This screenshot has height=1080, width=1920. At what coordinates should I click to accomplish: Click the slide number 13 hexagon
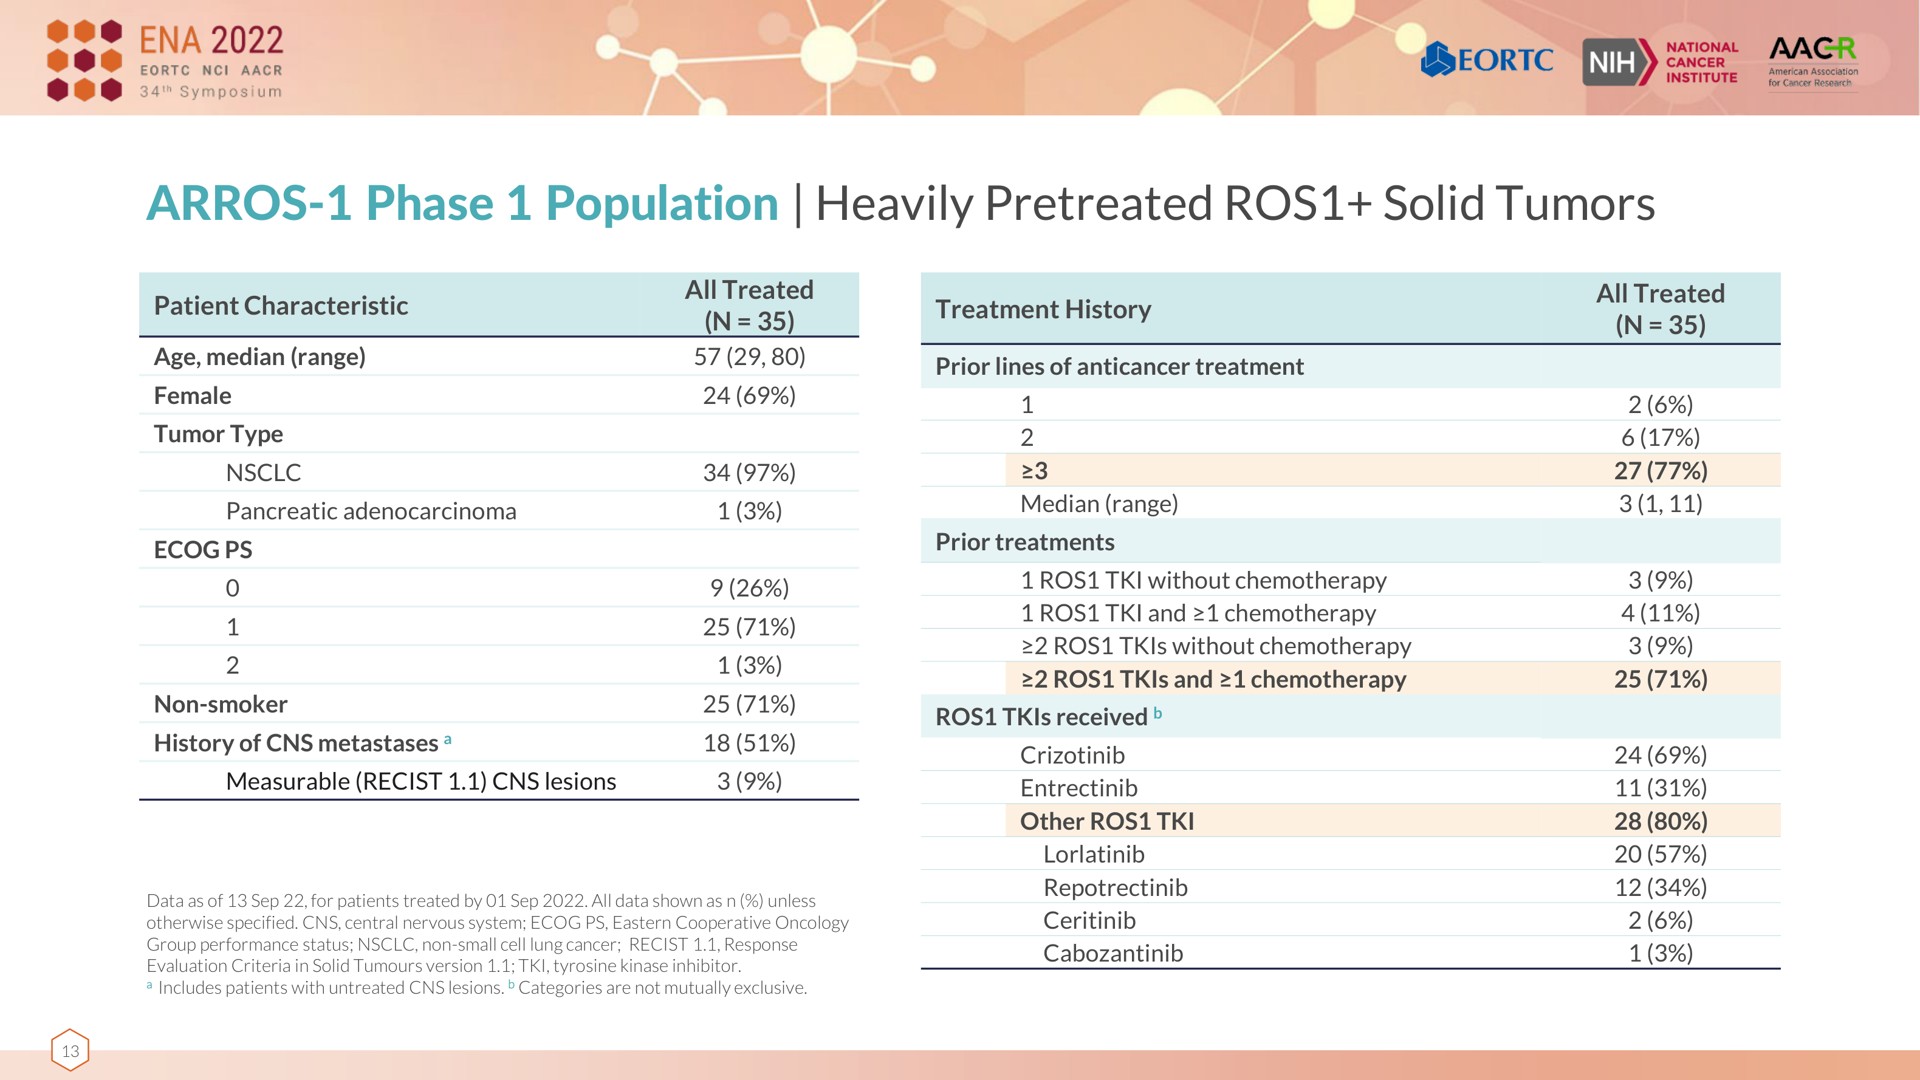70,1050
